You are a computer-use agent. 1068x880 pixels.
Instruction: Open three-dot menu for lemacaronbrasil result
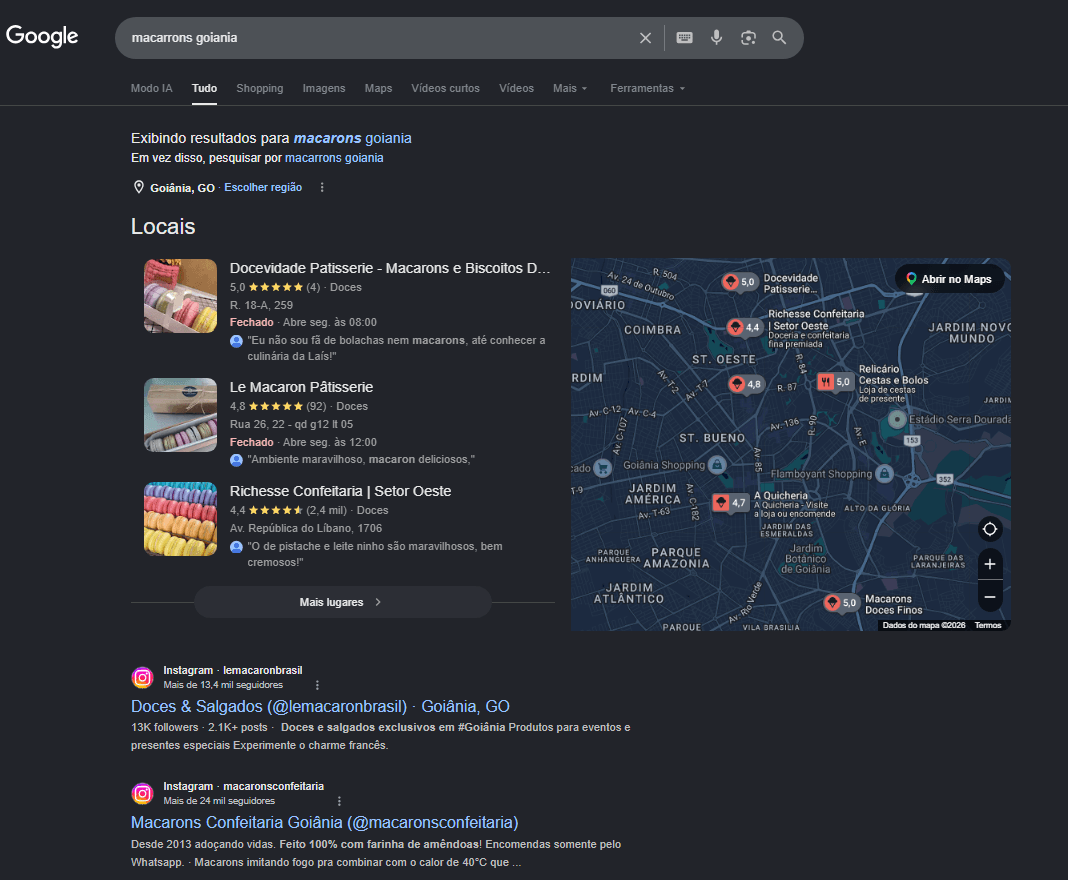[317, 685]
